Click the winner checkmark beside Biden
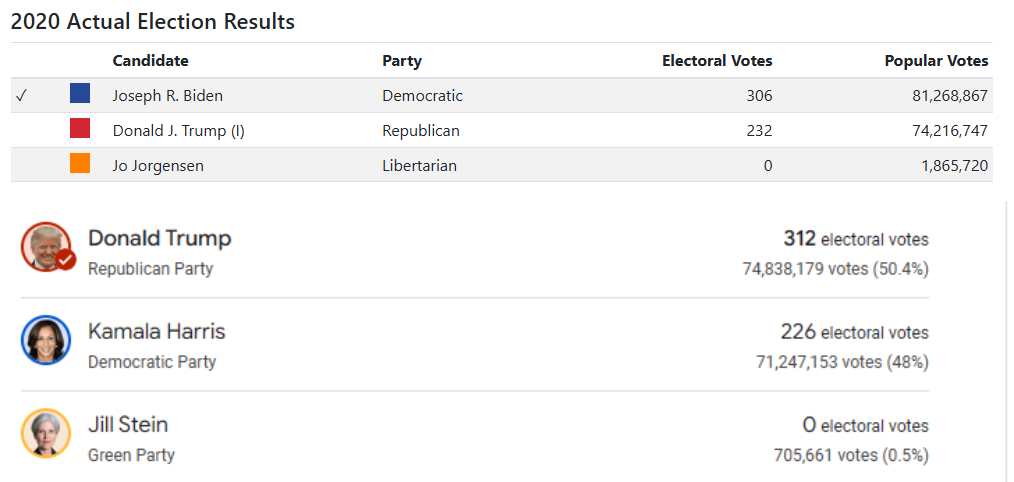 21,96
